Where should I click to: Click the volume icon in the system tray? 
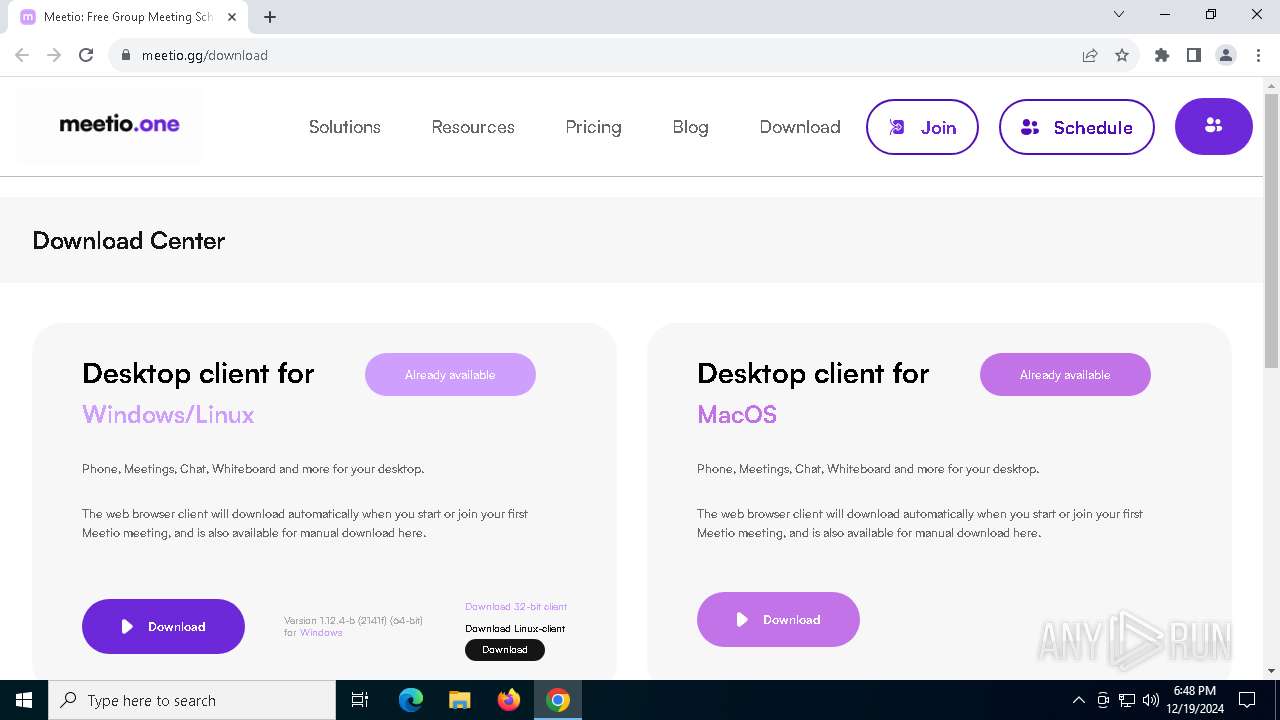(x=1151, y=700)
